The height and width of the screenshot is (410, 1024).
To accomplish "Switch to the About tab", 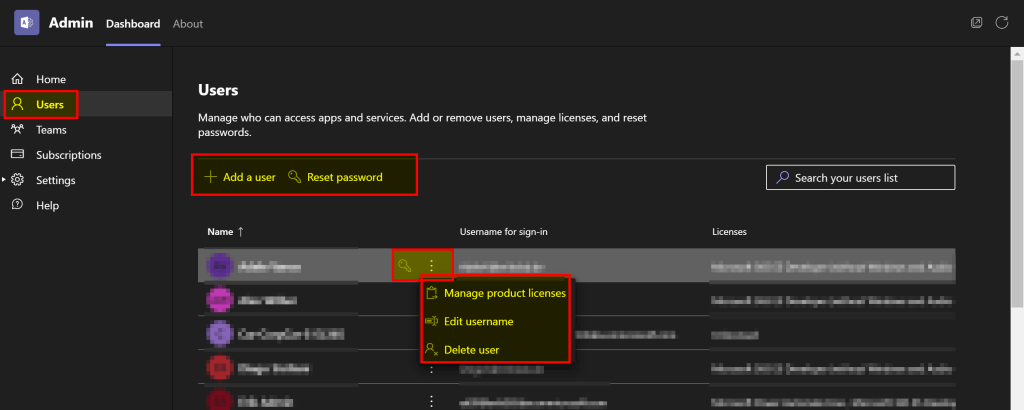I will click(187, 23).
